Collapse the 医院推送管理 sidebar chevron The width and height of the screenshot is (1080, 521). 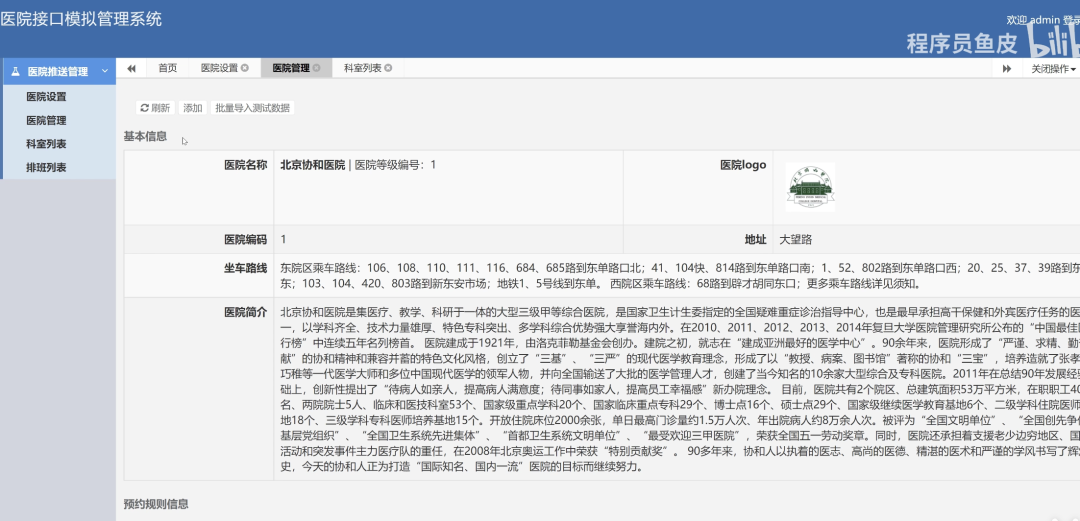(106, 72)
